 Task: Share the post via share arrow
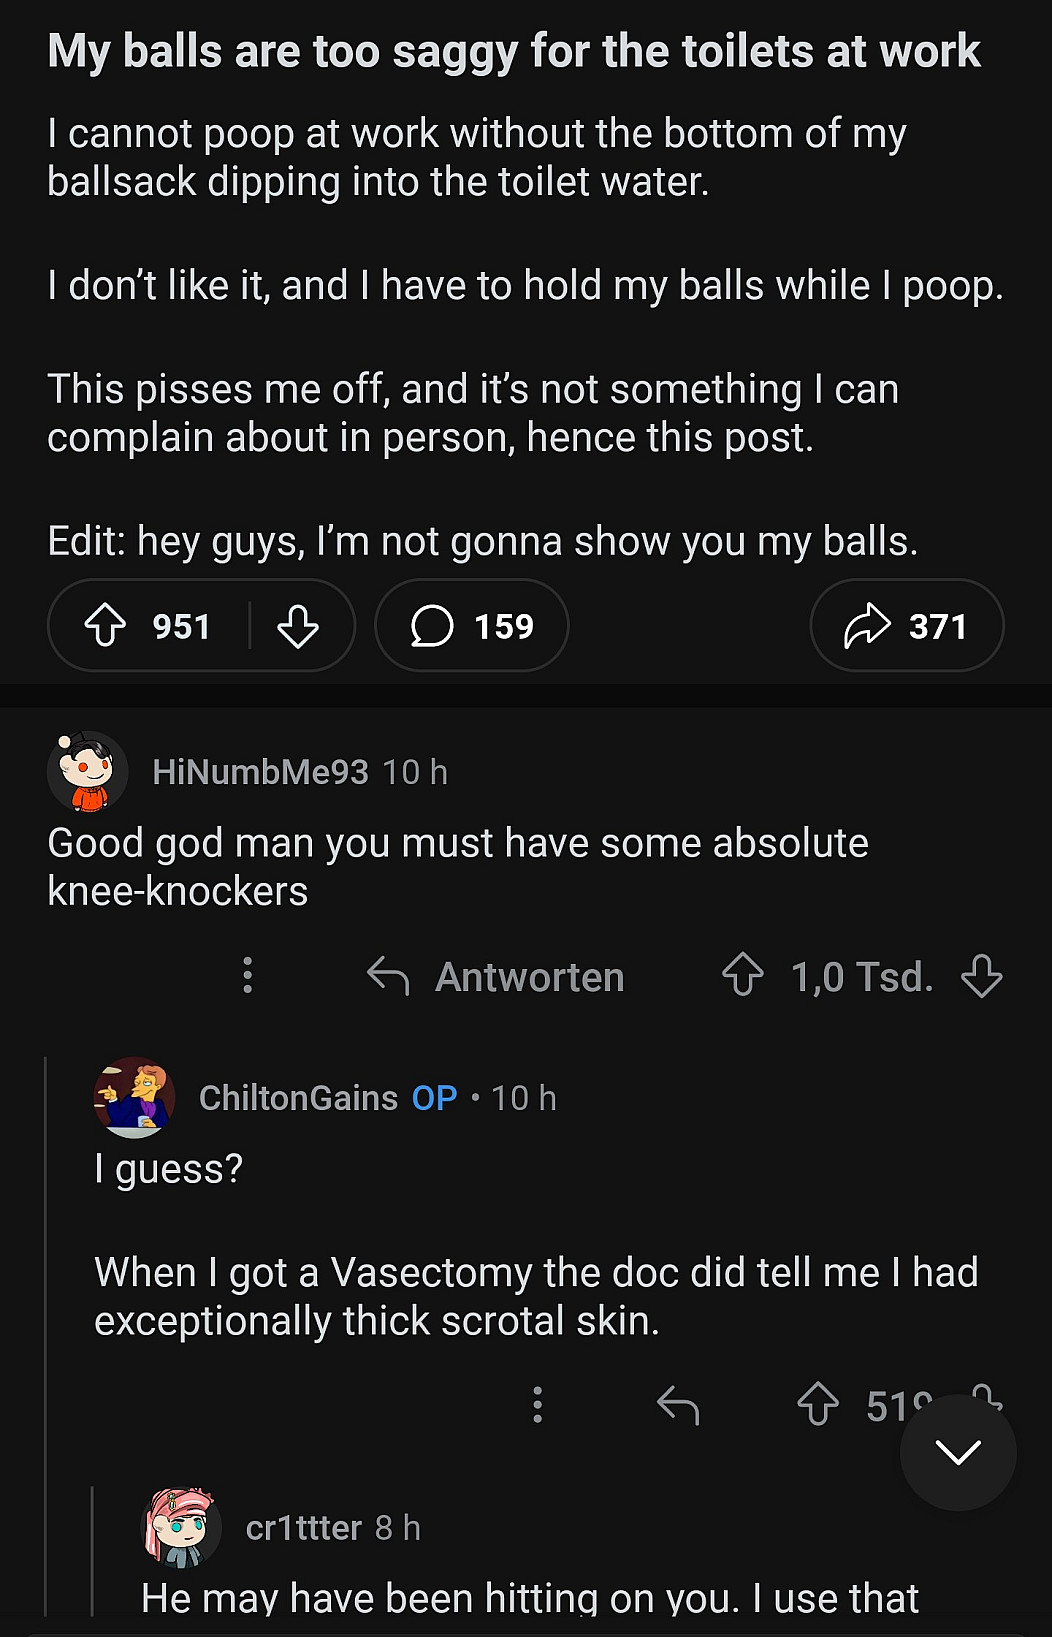pos(906,626)
